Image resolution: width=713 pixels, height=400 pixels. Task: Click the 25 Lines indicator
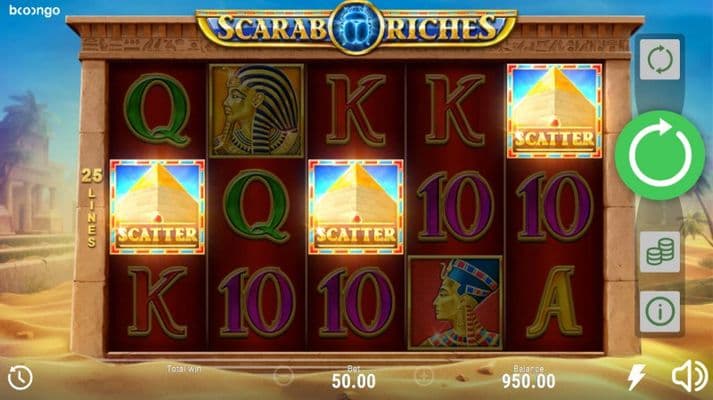point(92,208)
